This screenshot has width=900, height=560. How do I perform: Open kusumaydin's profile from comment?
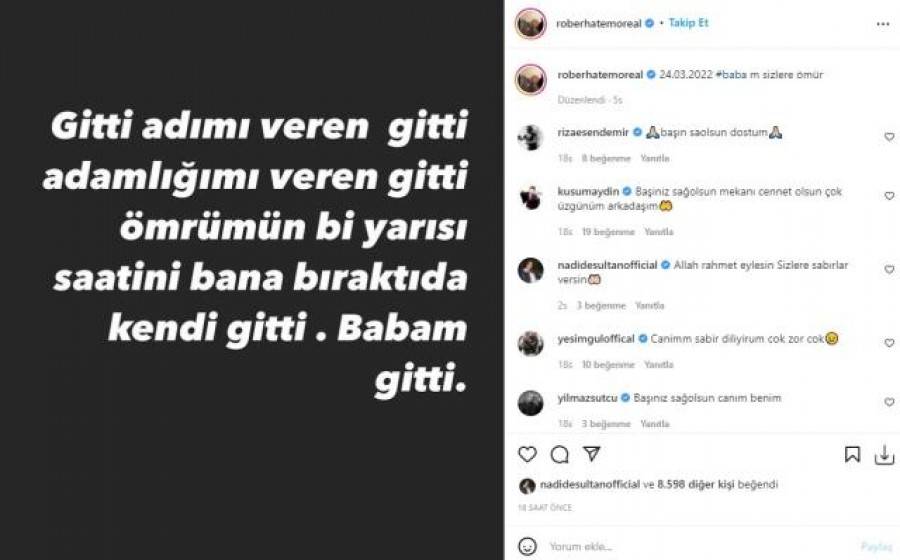[x=588, y=191]
